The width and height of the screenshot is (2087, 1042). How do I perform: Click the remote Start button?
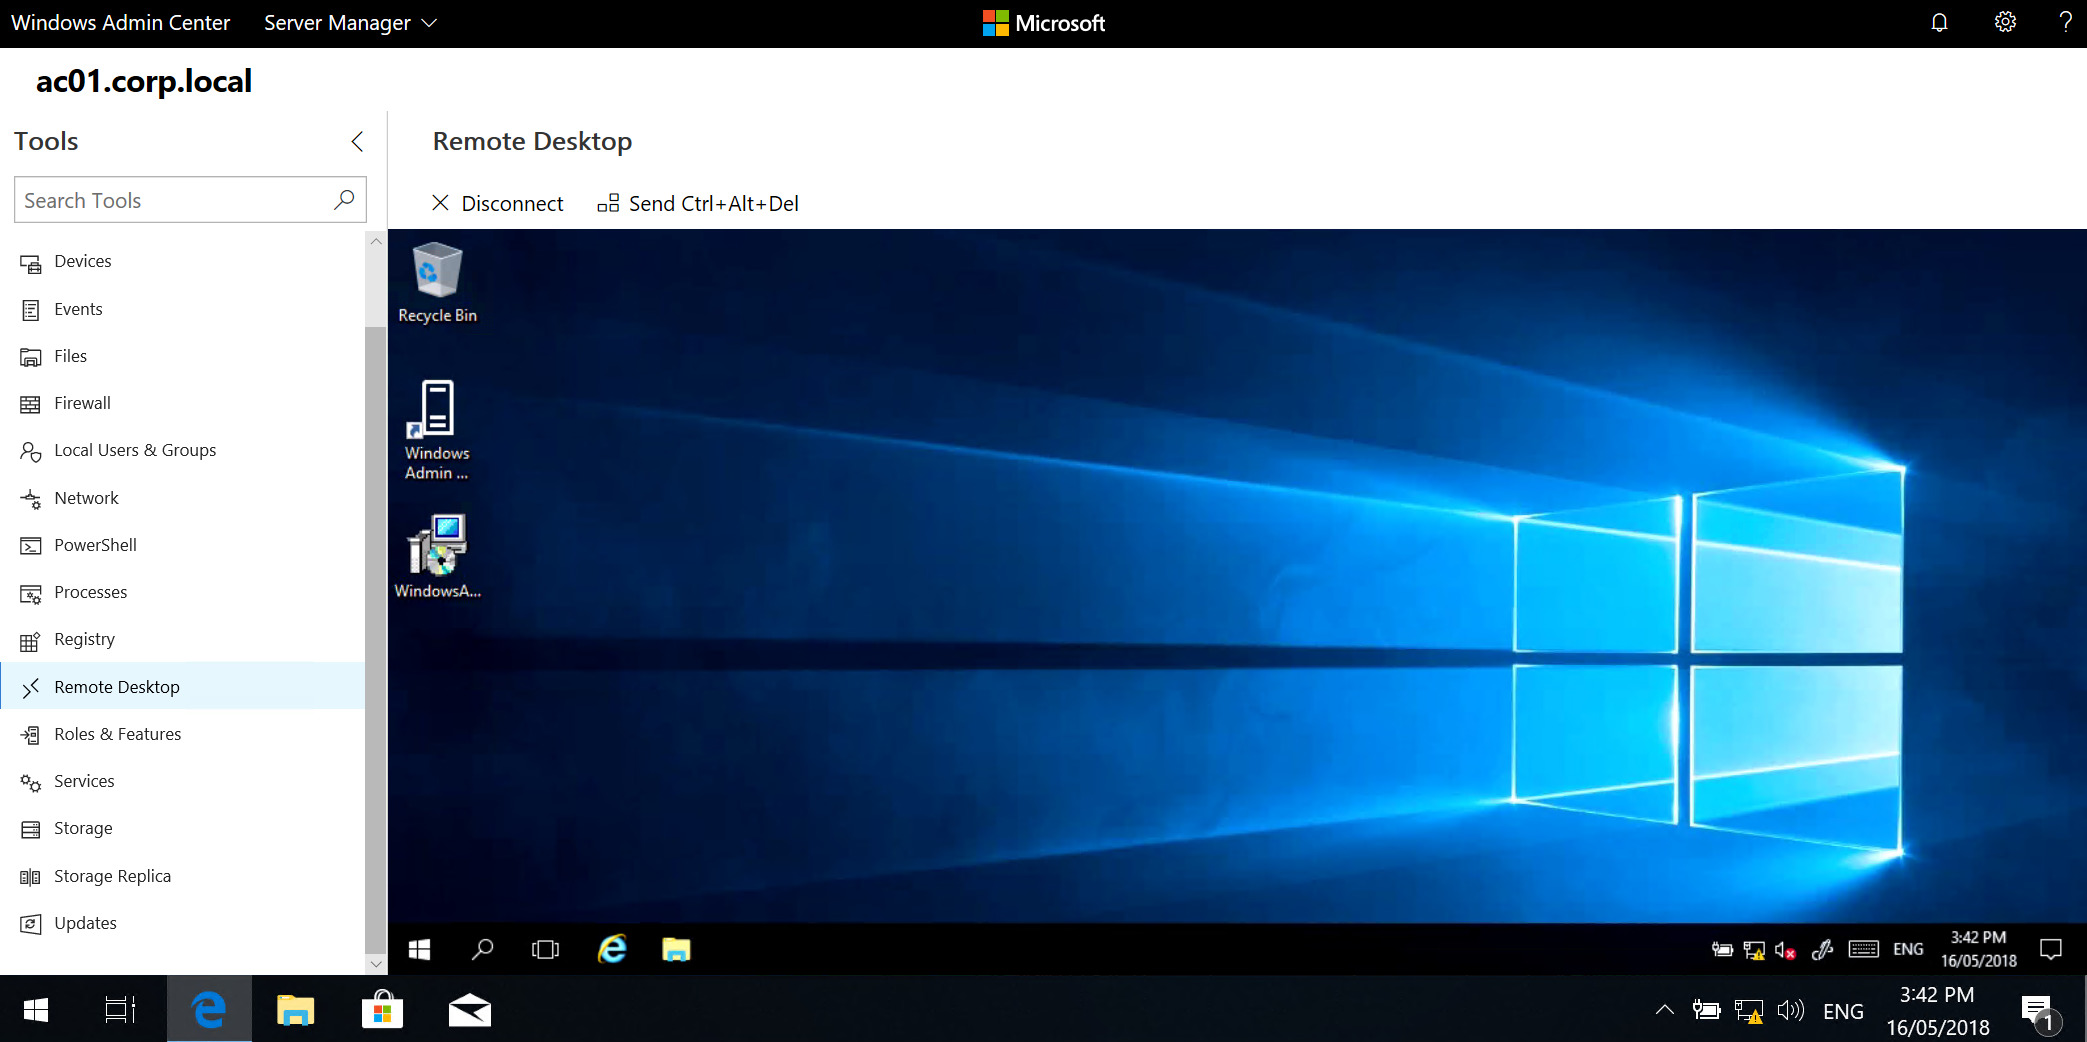pyautogui.click(x=419, y=949)
